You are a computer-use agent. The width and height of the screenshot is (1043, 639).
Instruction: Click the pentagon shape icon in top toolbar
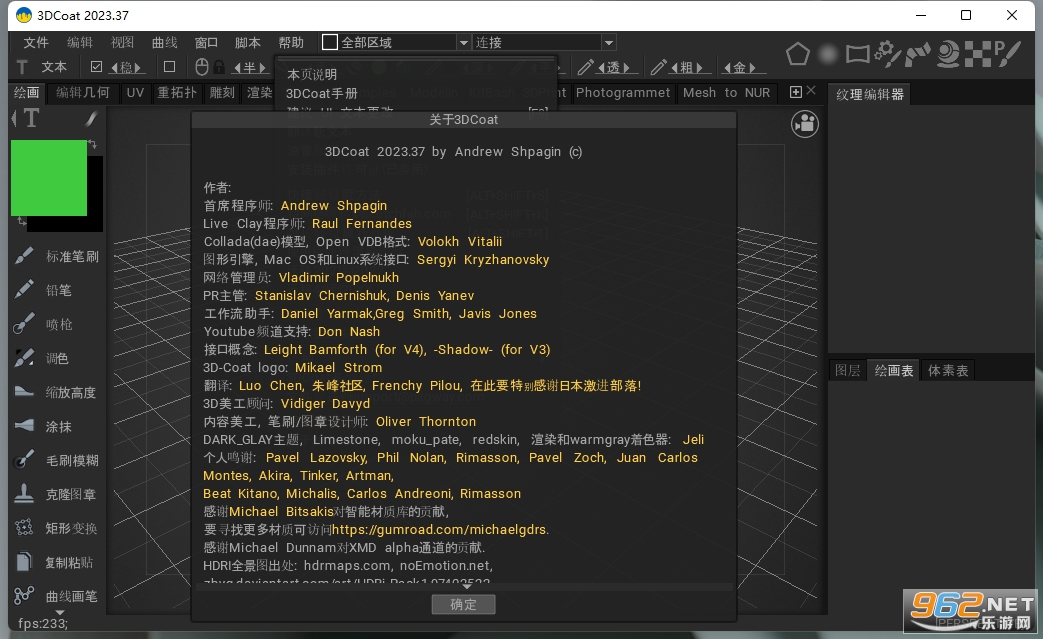click(798, 54)
